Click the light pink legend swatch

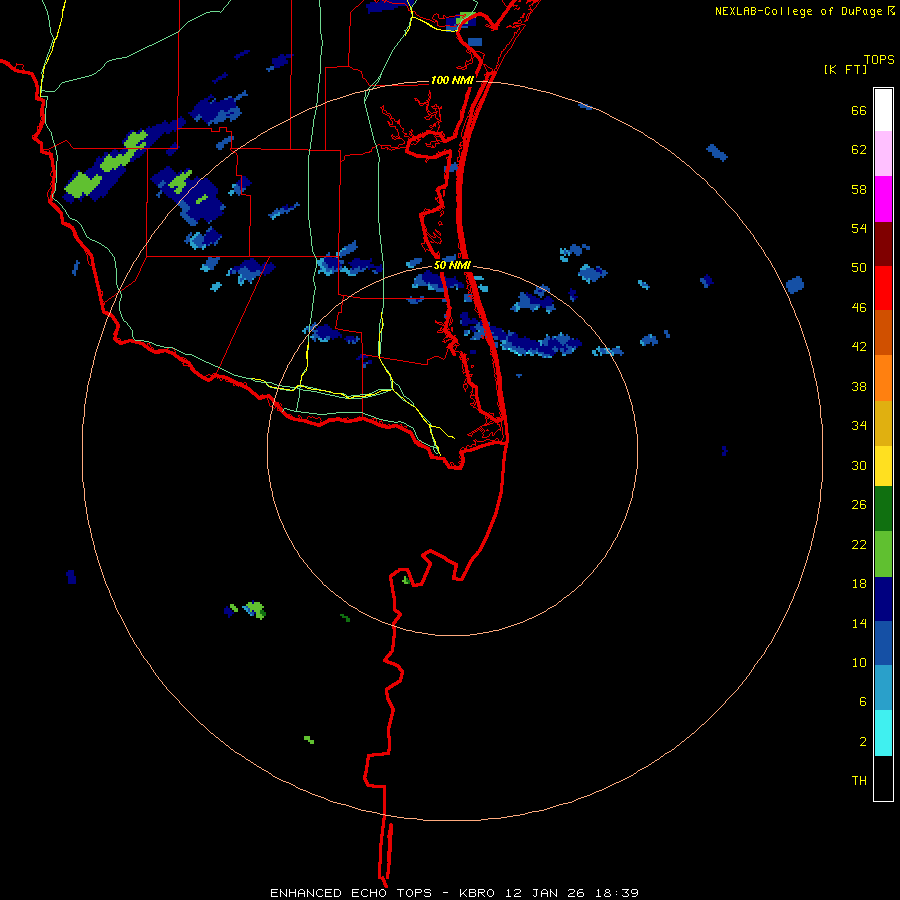pyautogui.click(x=883, y=154)
